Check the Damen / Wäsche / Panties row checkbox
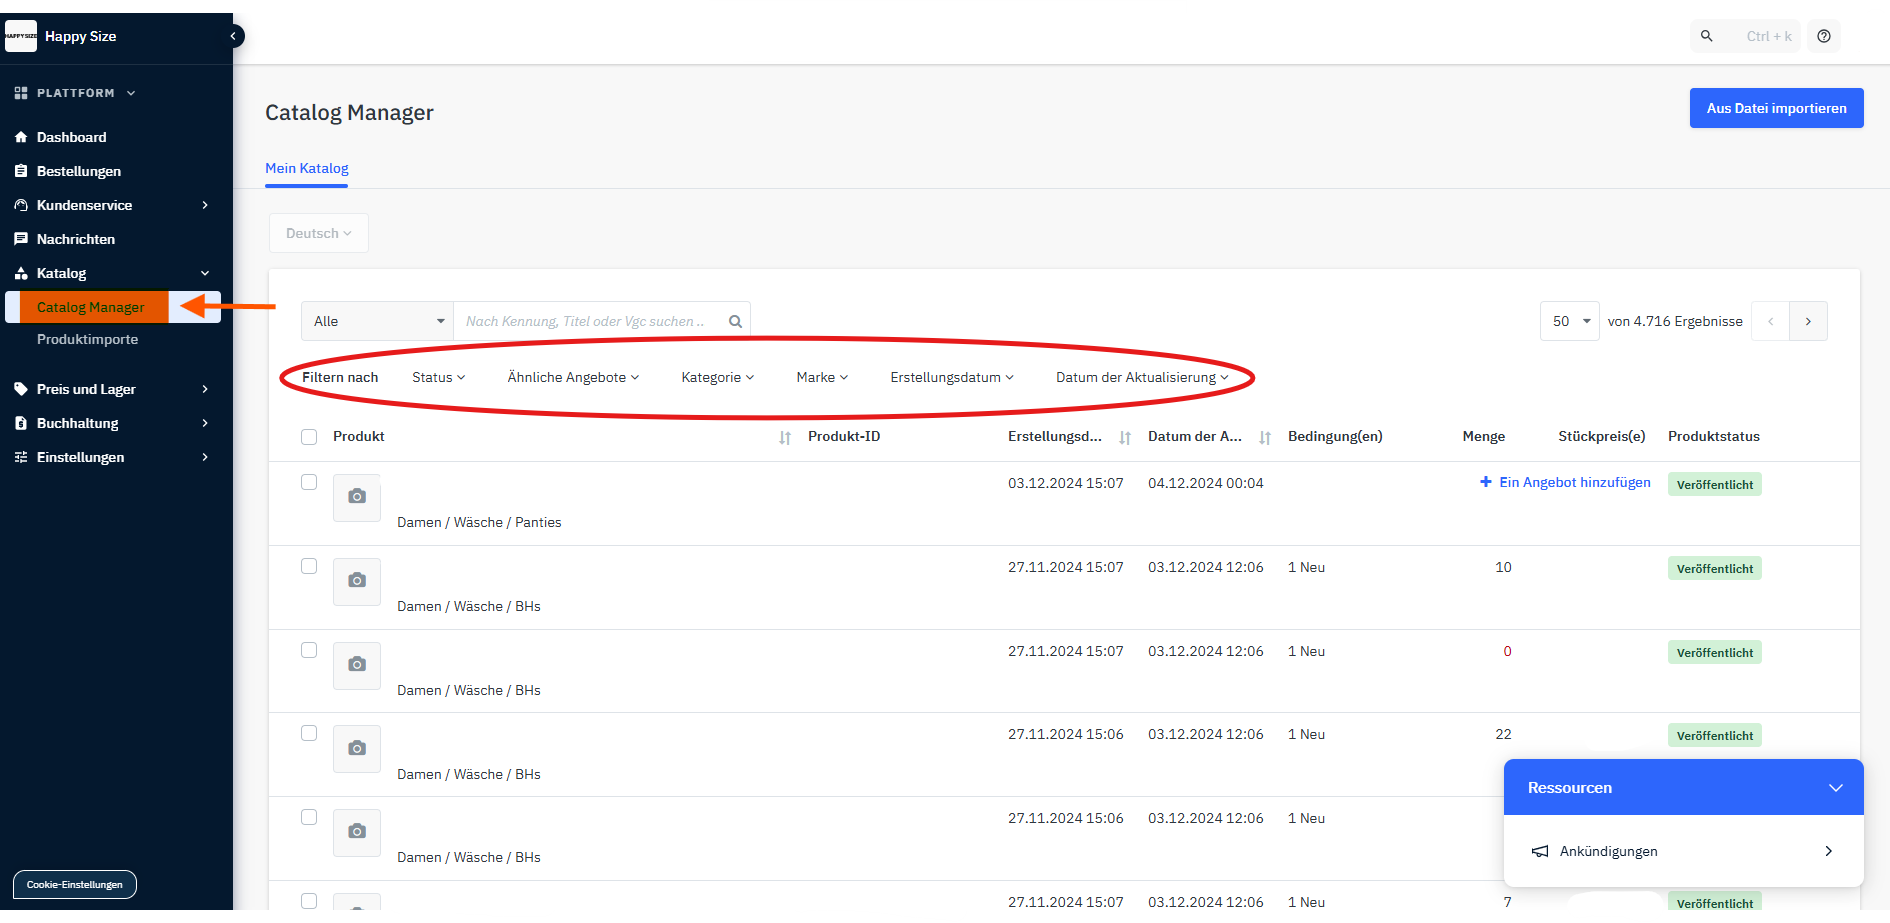1890x923 pixels. [x=309, y=482]
